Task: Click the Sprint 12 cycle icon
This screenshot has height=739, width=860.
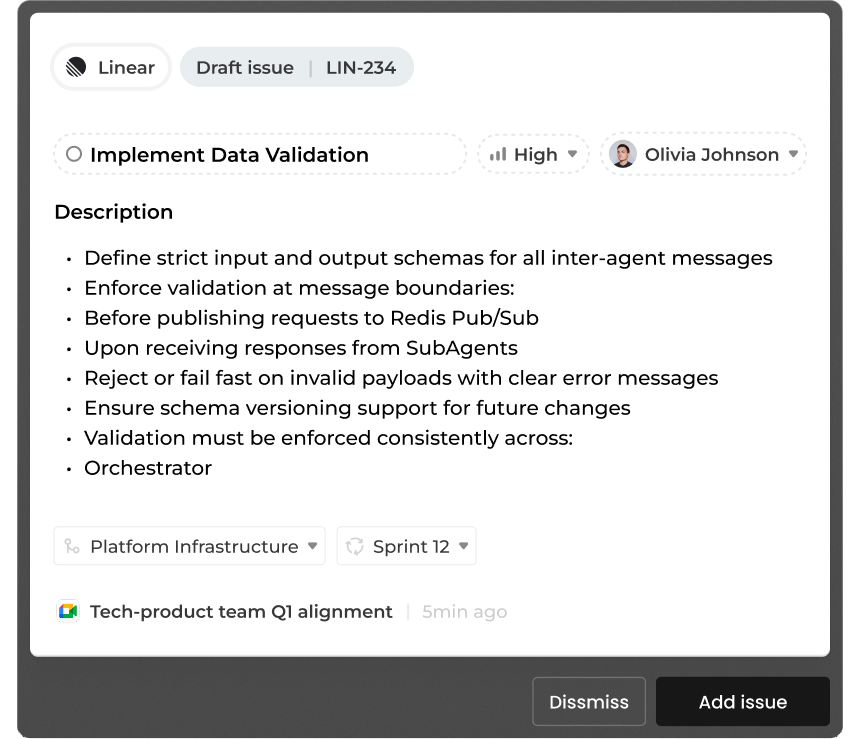Action: [354, 546]
